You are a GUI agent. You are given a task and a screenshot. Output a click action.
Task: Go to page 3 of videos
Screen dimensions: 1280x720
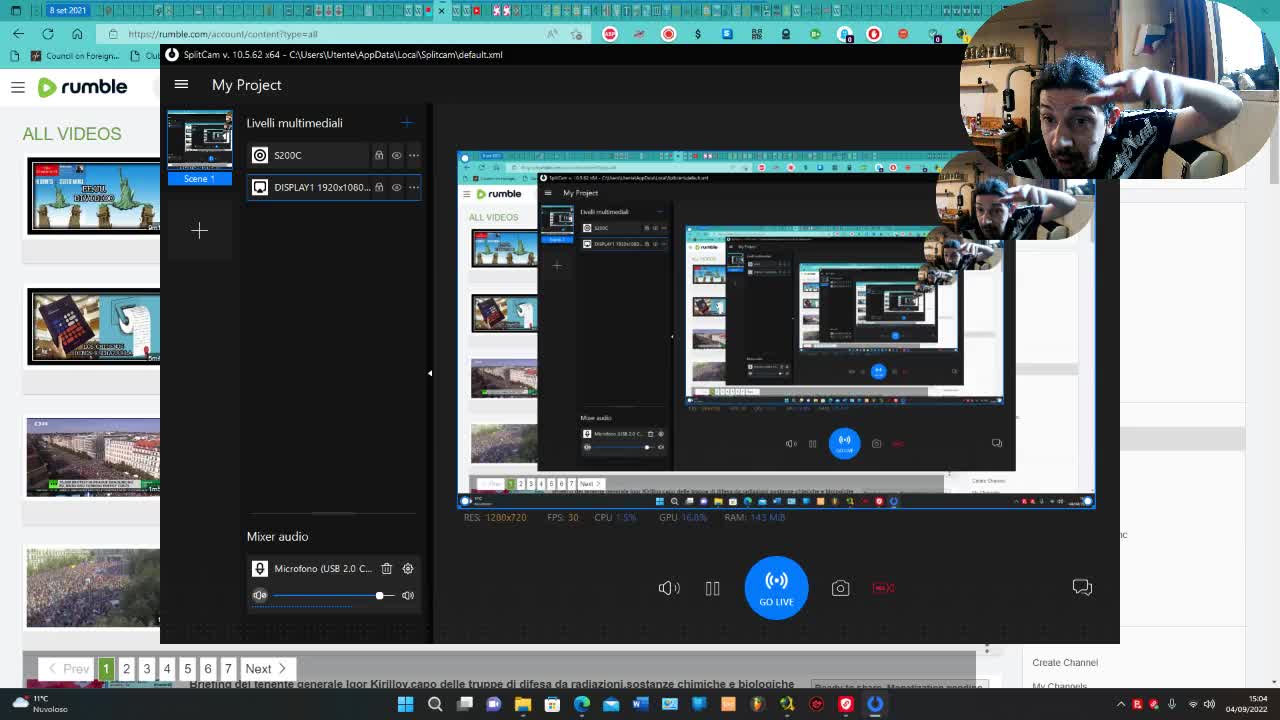tap(147, 669)
